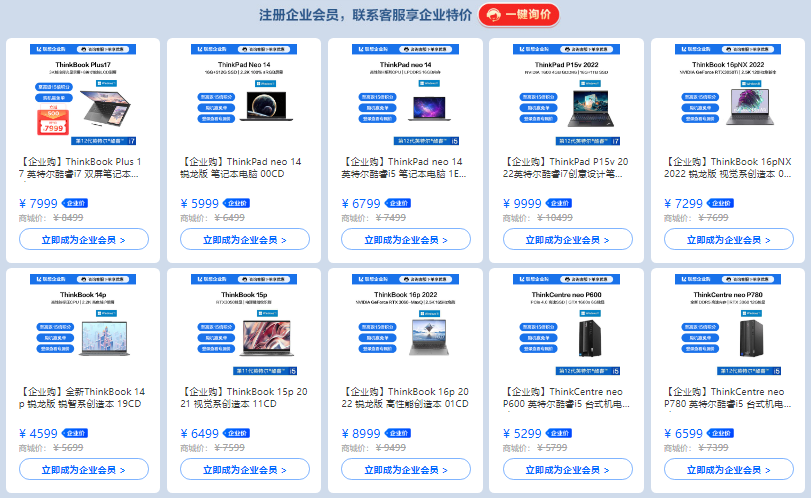Click 企业价 tag next to ¥6799

[x=398, y=203]
